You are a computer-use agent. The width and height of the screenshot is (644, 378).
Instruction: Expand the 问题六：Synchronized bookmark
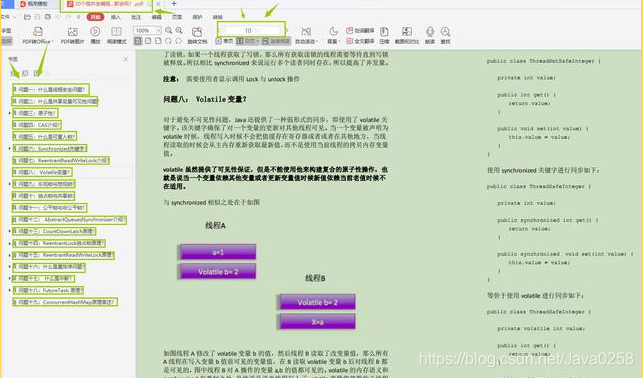(x=9, y=148)
